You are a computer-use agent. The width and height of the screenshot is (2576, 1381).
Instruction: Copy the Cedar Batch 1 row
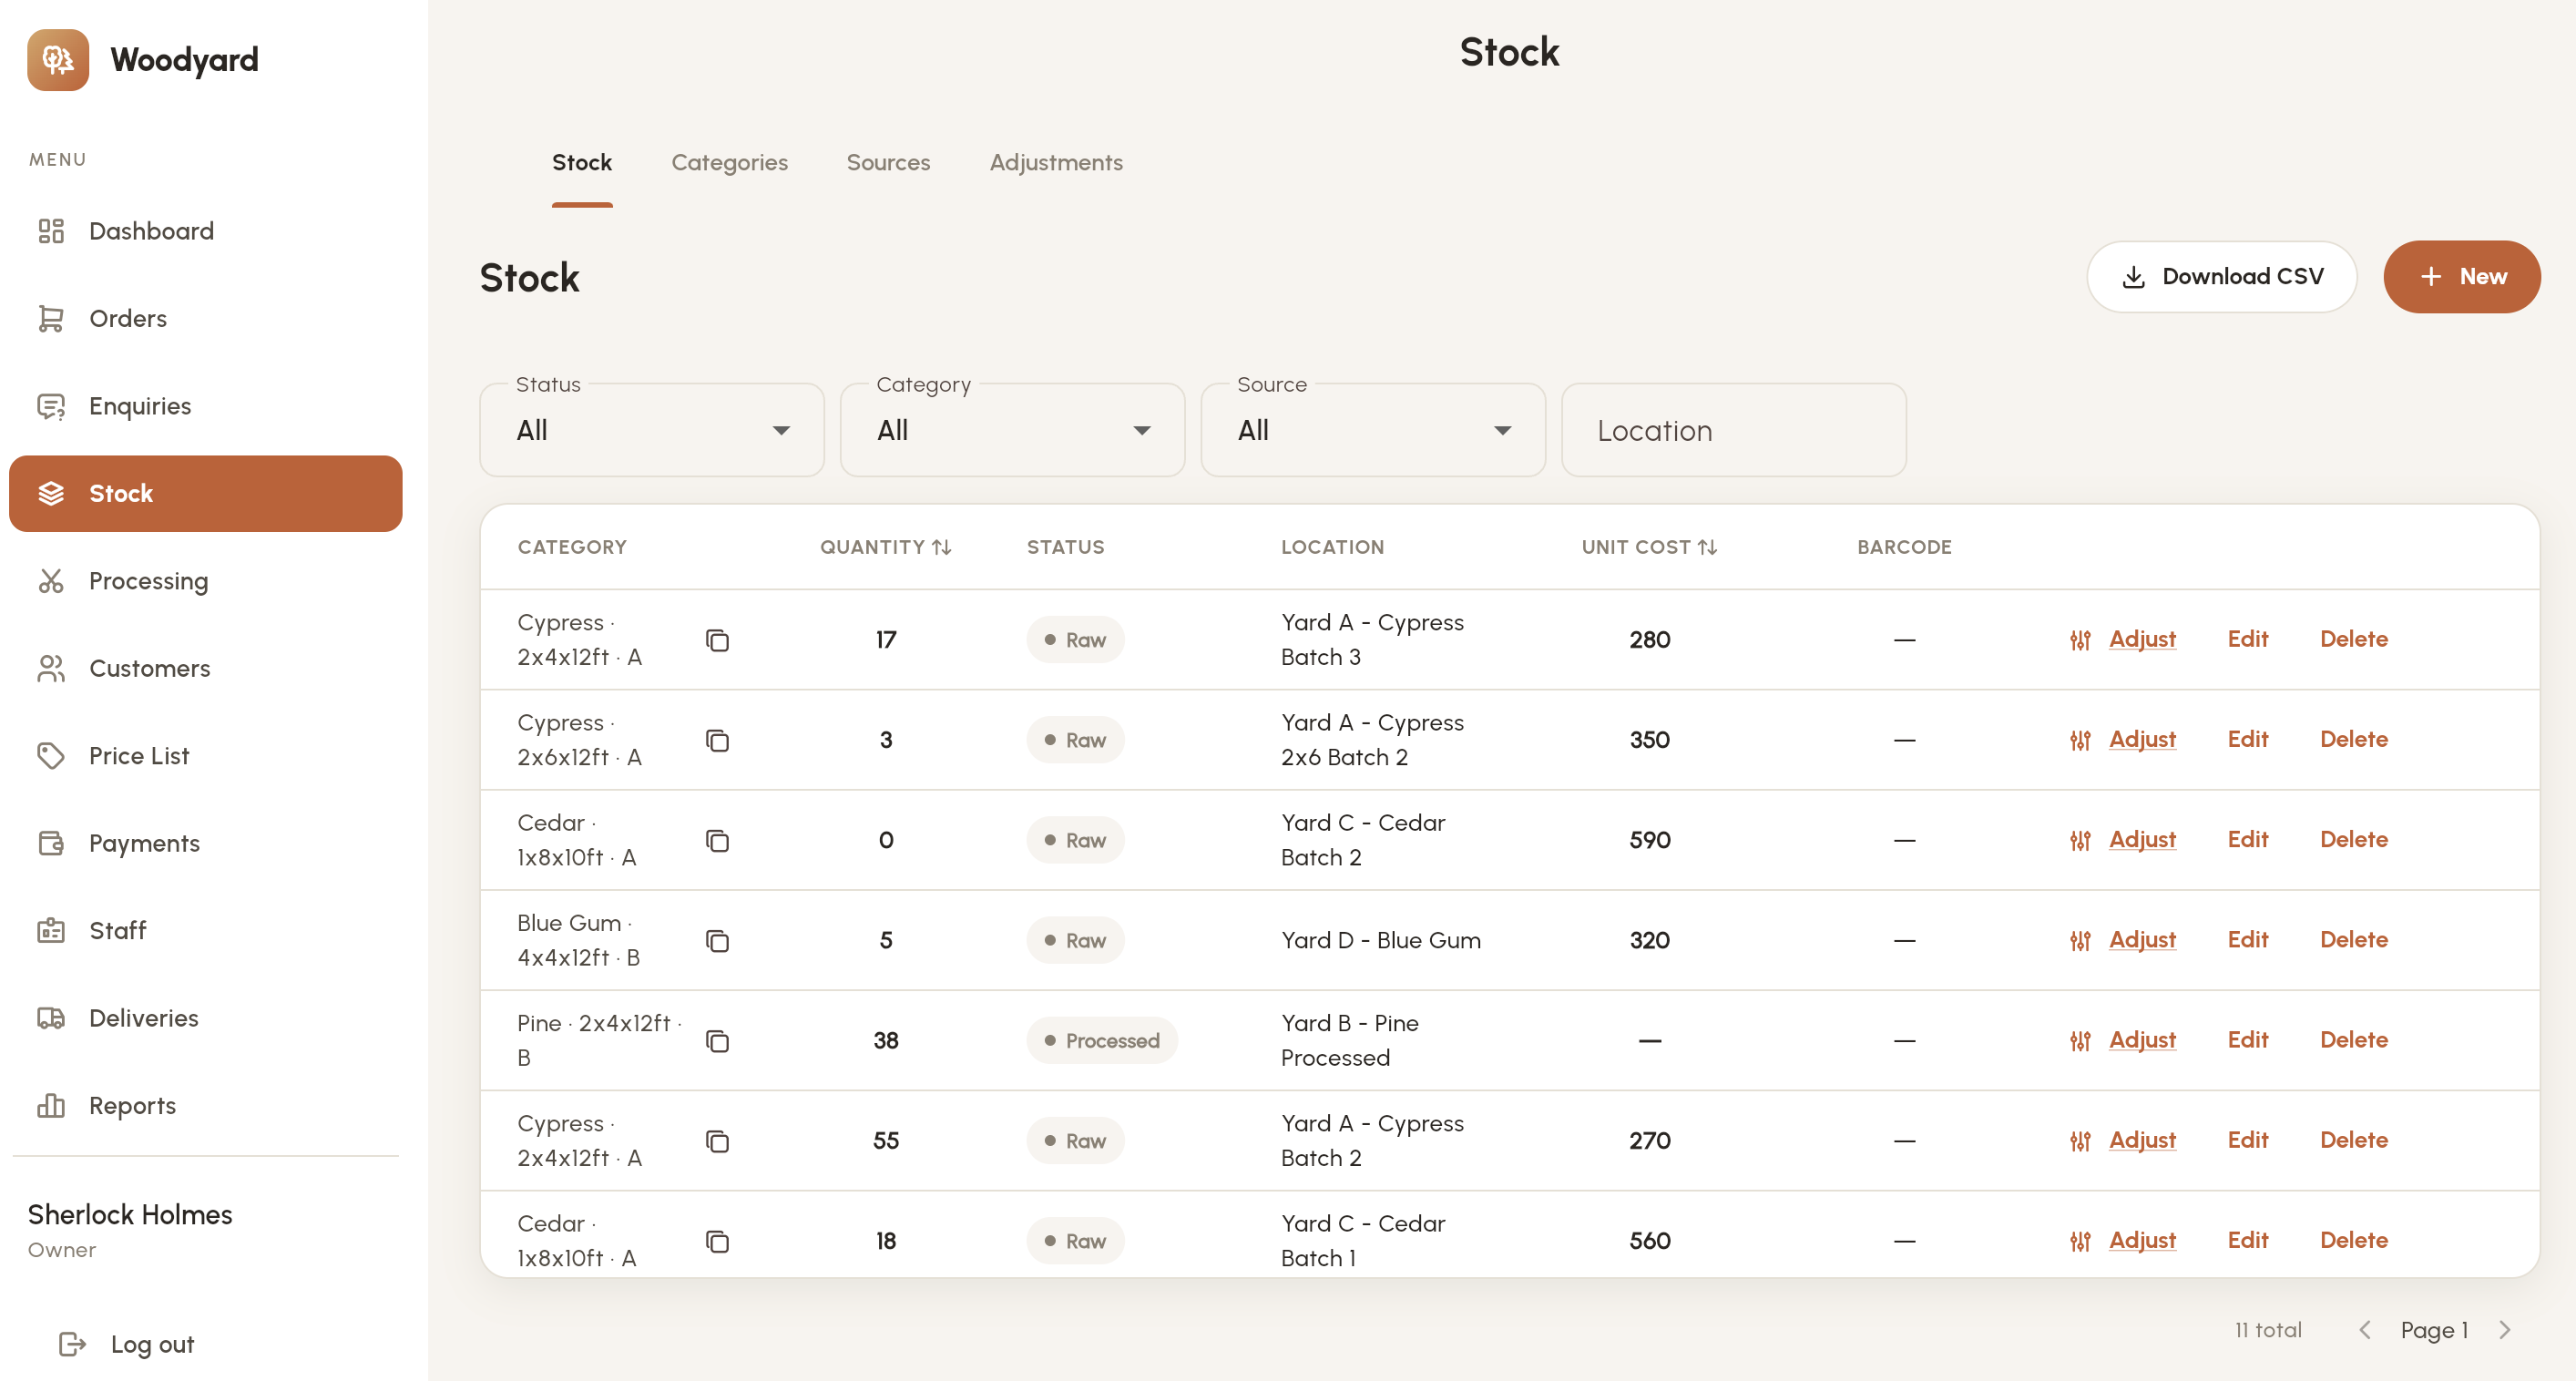[x=717, y=1241]
